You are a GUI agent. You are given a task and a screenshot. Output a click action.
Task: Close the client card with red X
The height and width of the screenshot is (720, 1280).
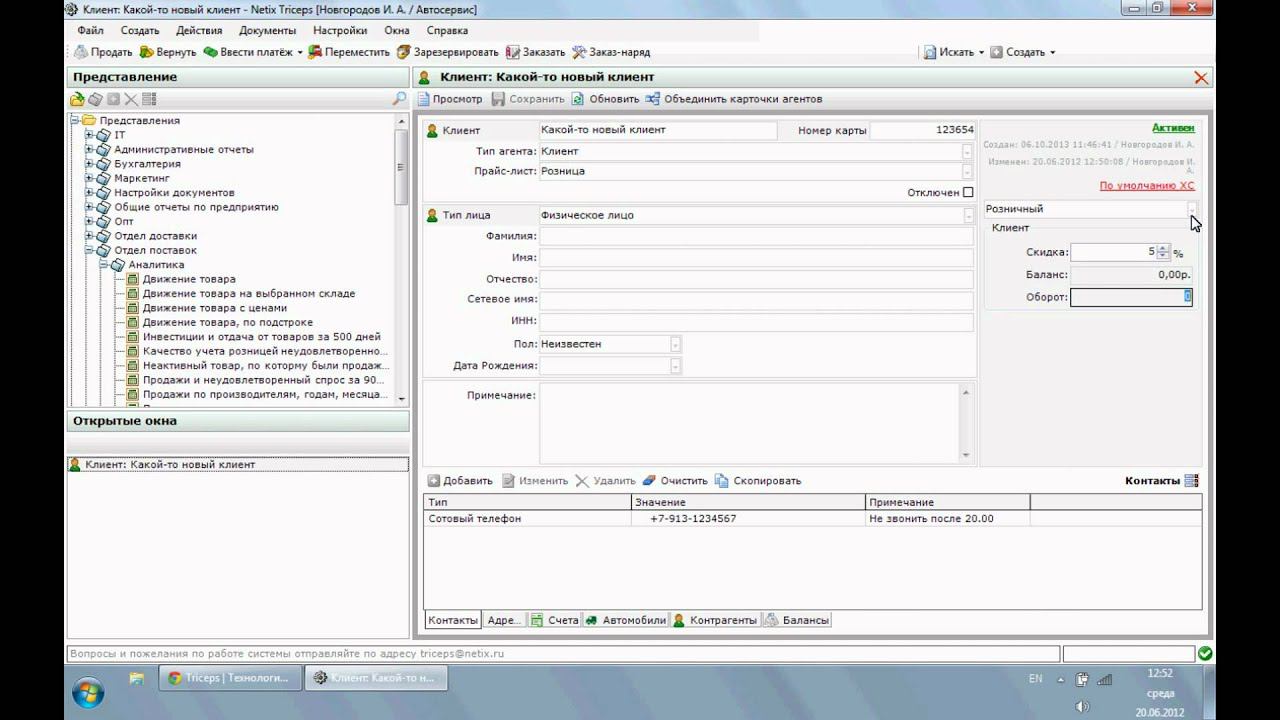1201,78
